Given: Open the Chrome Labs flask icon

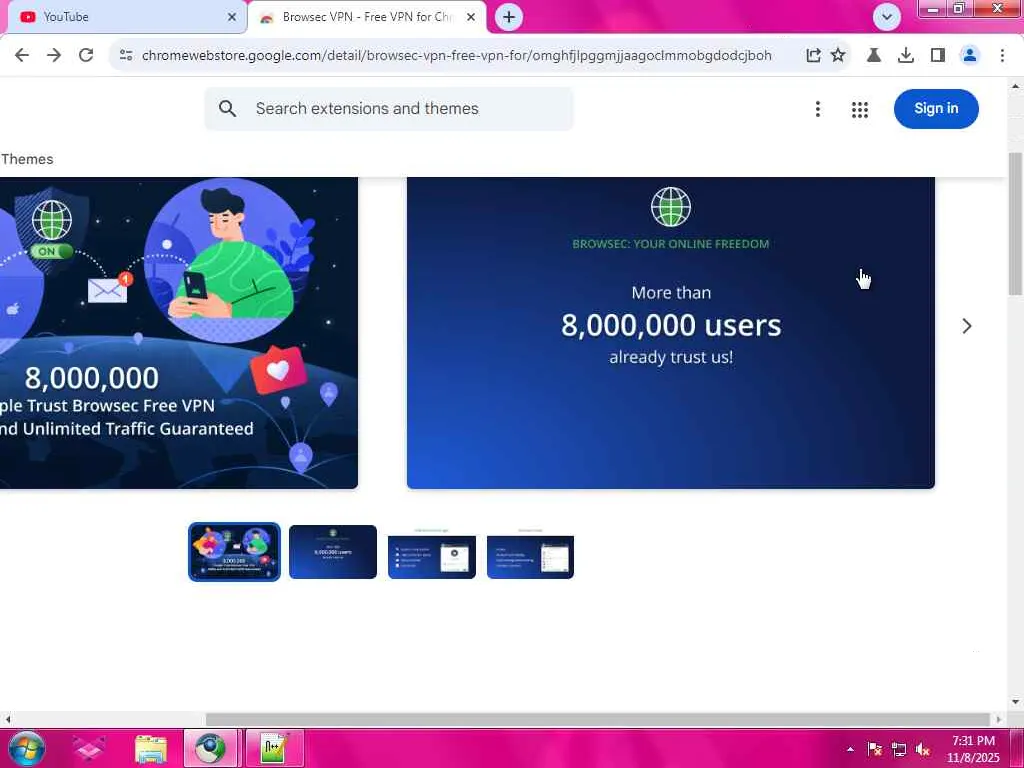Looking at the screenshot, I should [874, 56].
